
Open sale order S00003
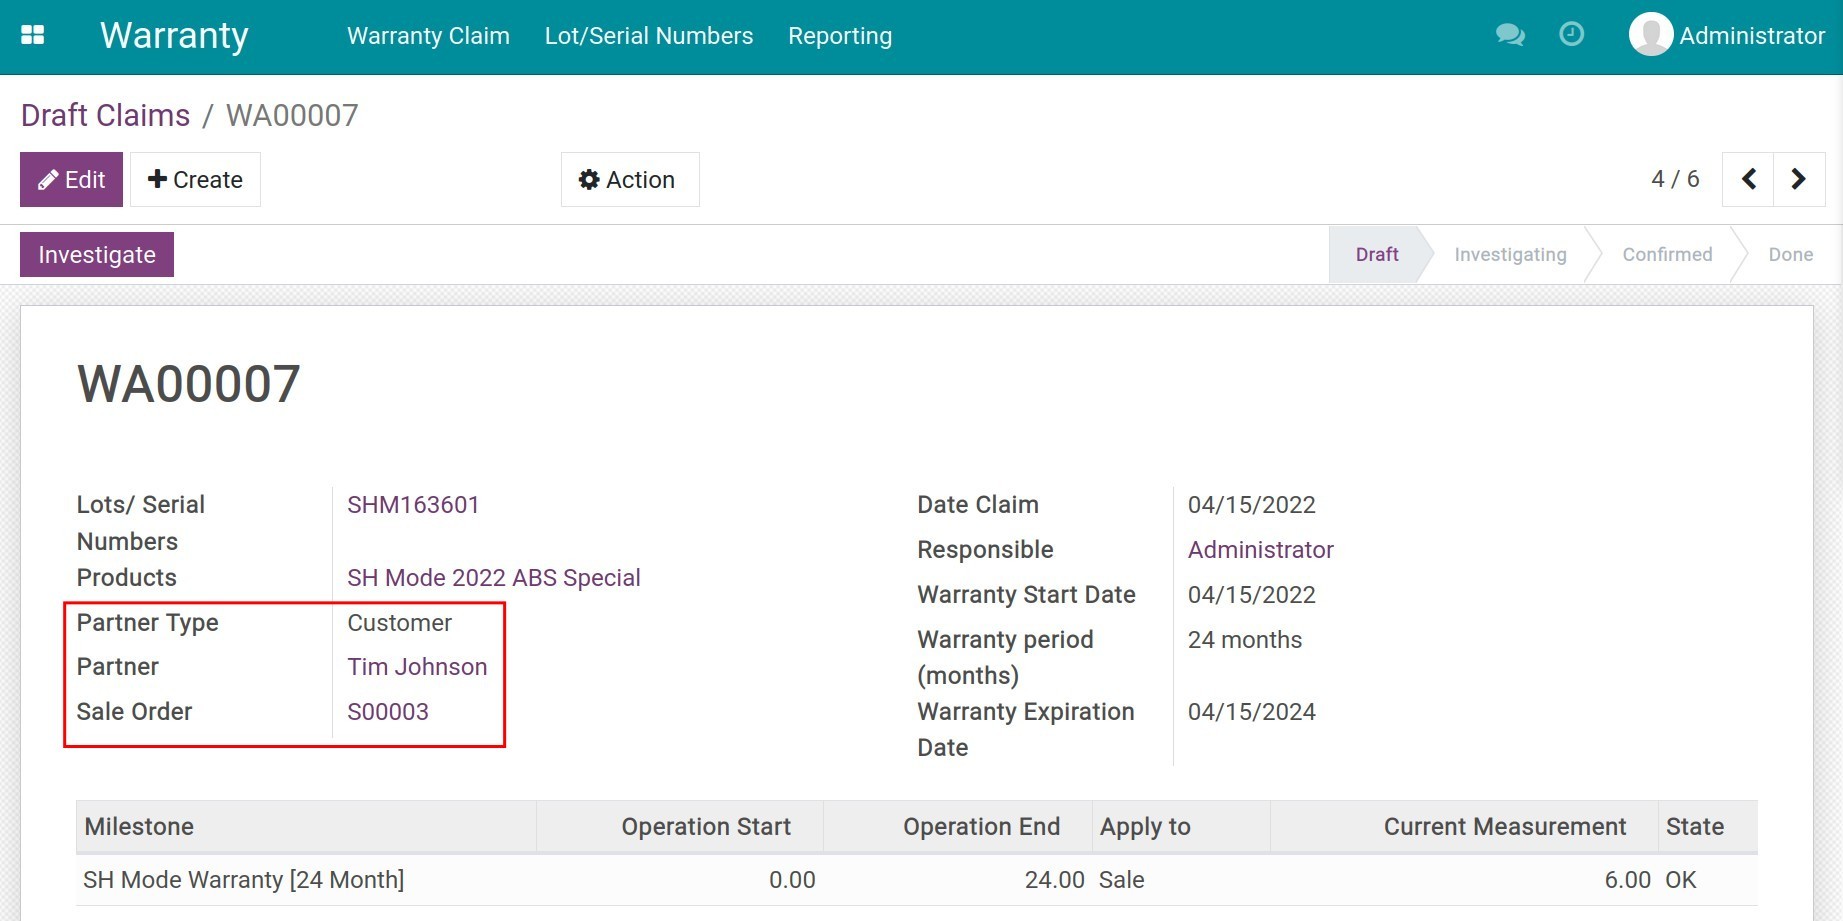click(x=388, y=711)
